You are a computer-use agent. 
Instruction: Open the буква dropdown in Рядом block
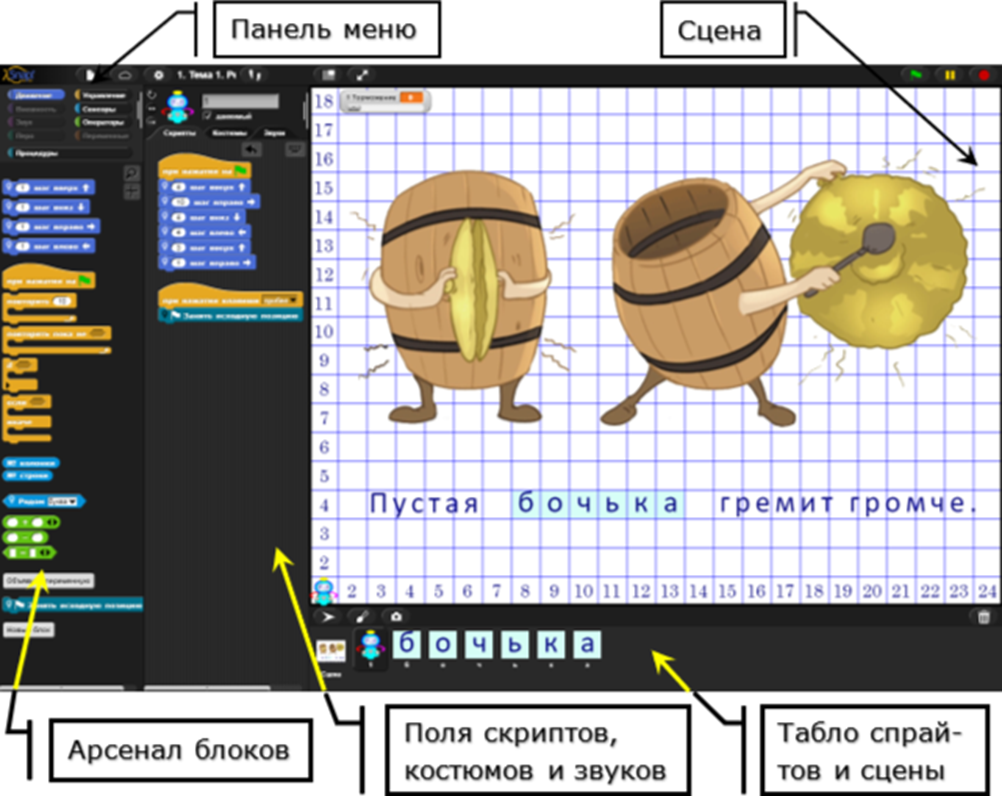(63, 501)
